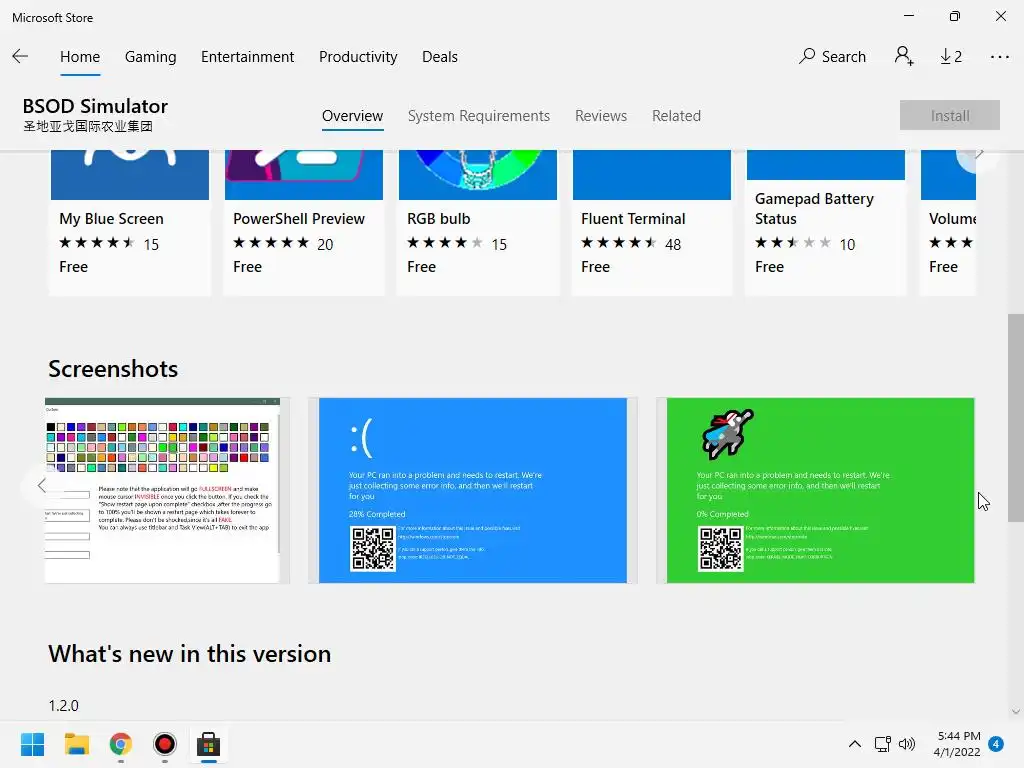Open the Deals tab
This screenshot has width=1024, height=768.
440,57
